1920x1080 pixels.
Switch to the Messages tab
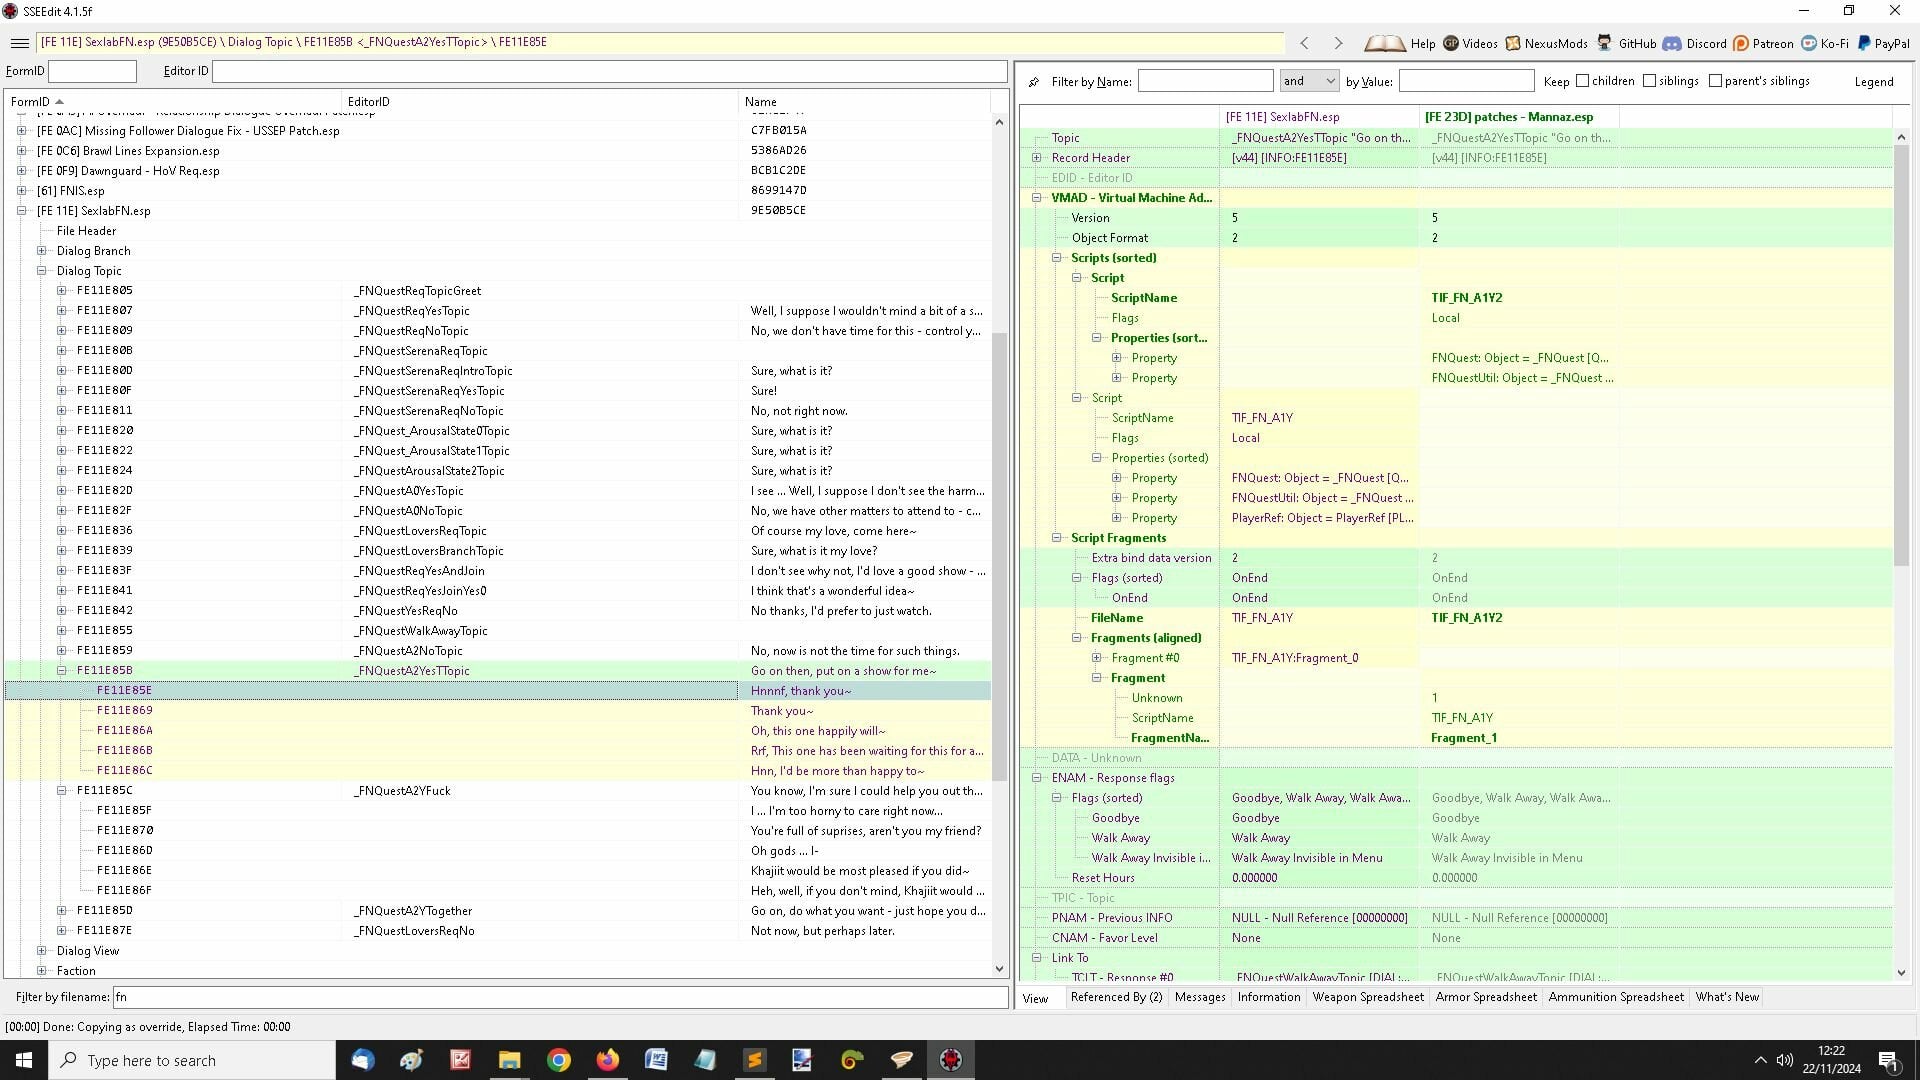pos(1199,997)
